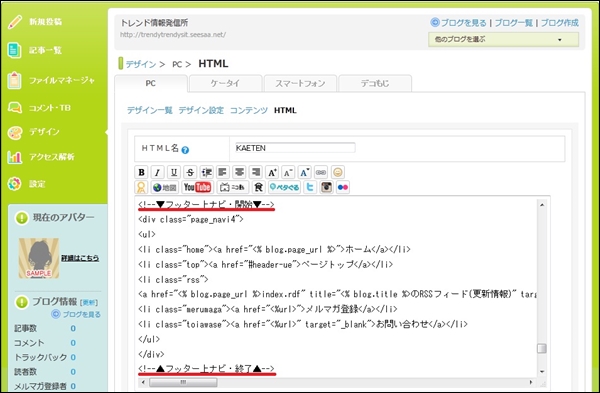Open the avatar 詳細はこちら link

tap(80, 258)
